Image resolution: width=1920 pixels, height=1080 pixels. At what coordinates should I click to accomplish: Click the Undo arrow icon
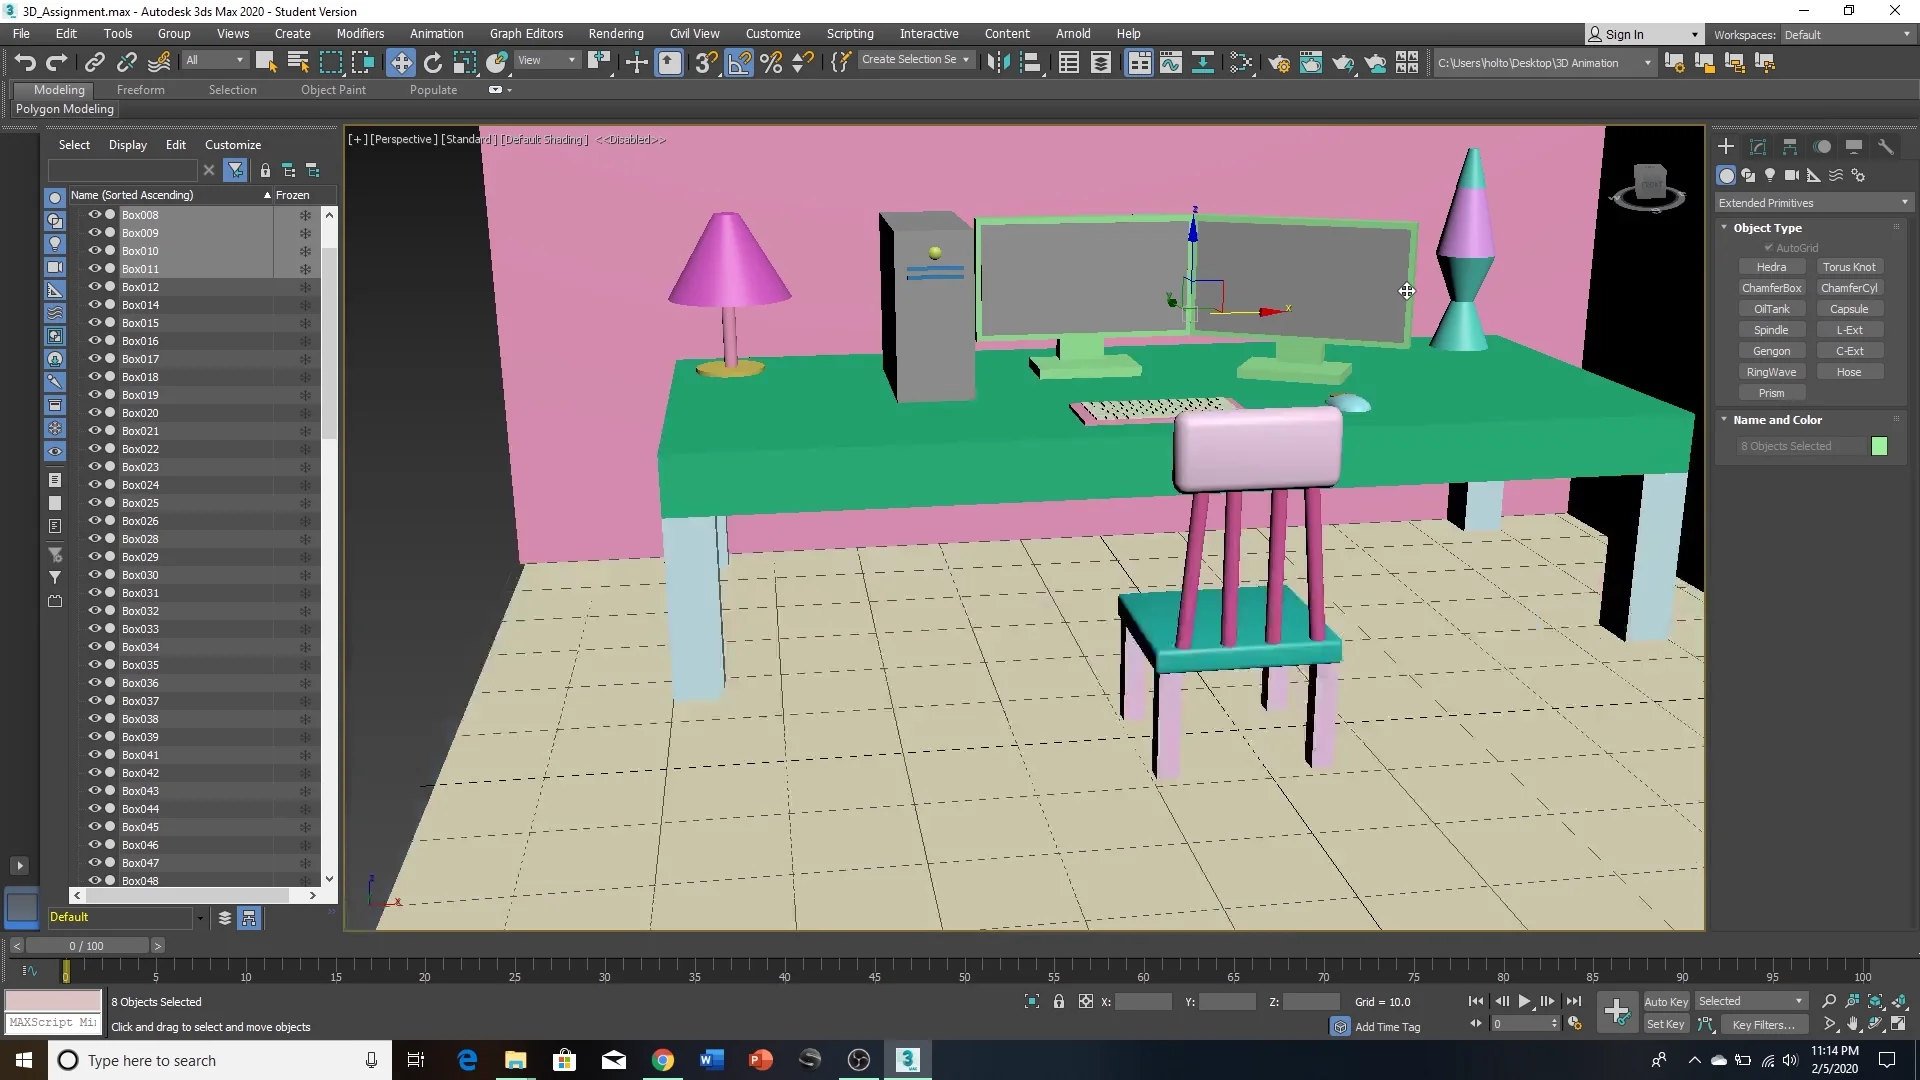24,63
